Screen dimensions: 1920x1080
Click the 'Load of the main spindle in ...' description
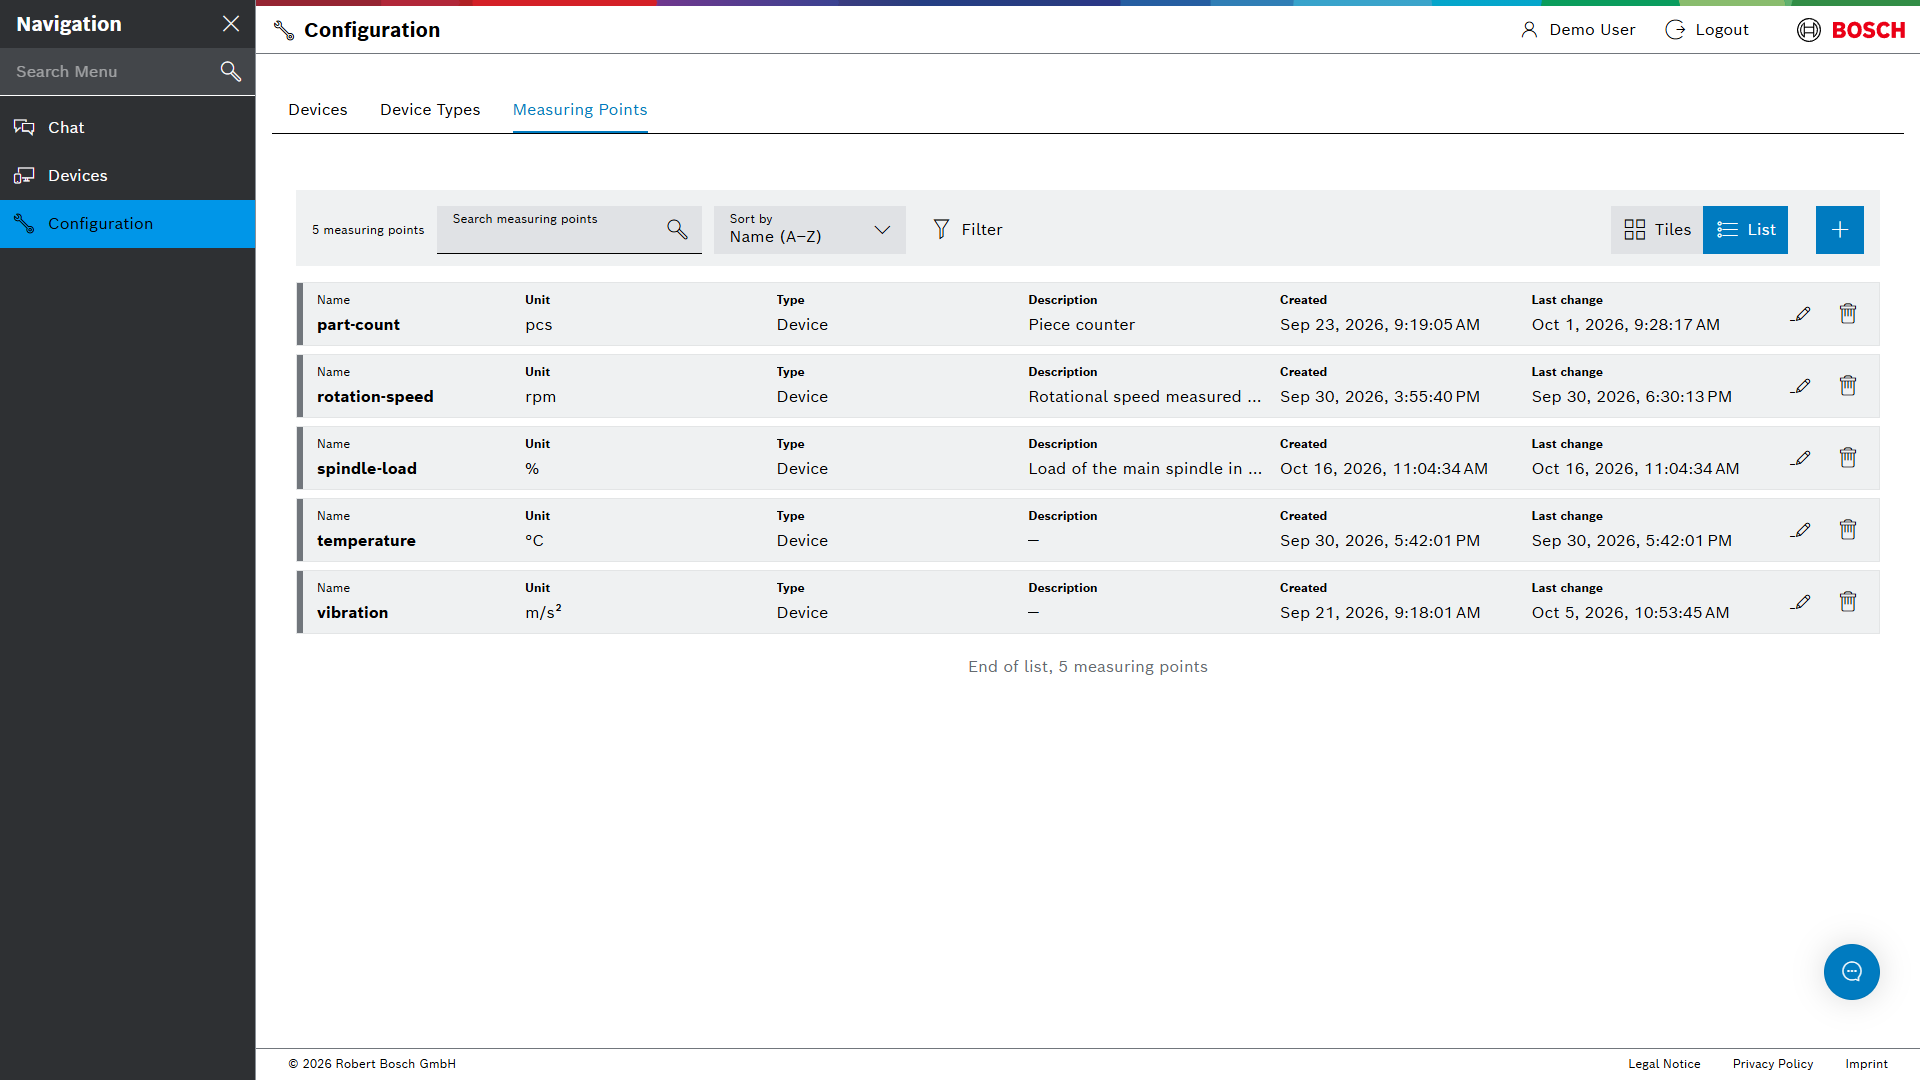tap(1145, 469)
